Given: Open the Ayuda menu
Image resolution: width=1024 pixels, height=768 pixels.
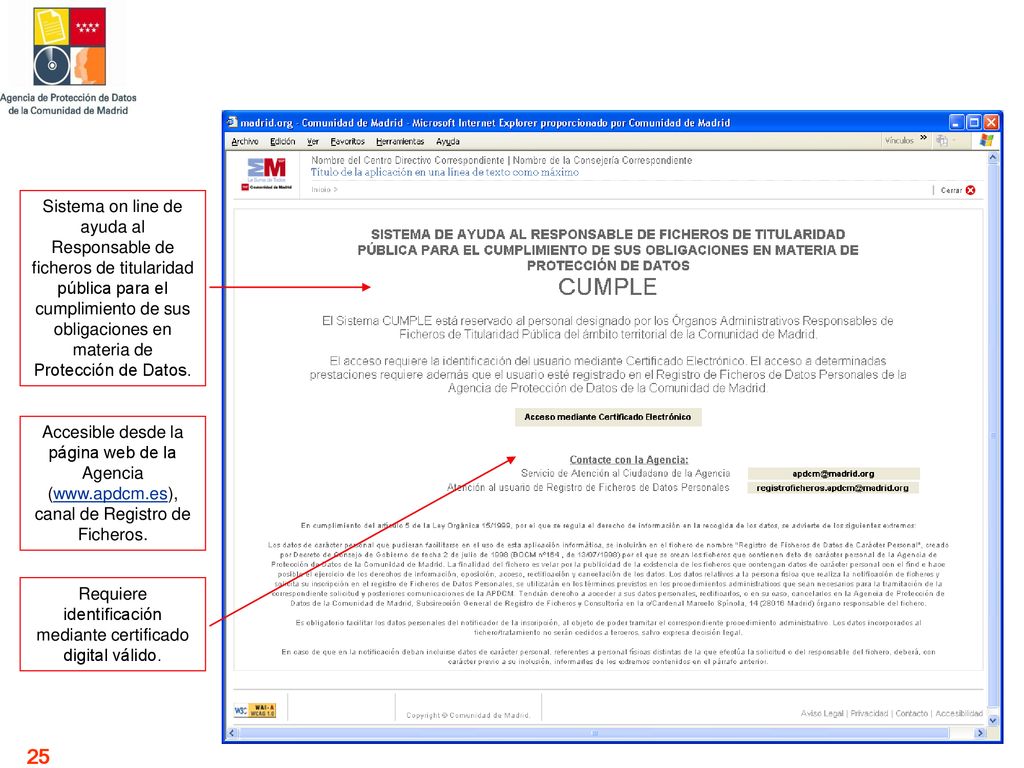Looking at the screenshot, I should [x=448, y=142].
